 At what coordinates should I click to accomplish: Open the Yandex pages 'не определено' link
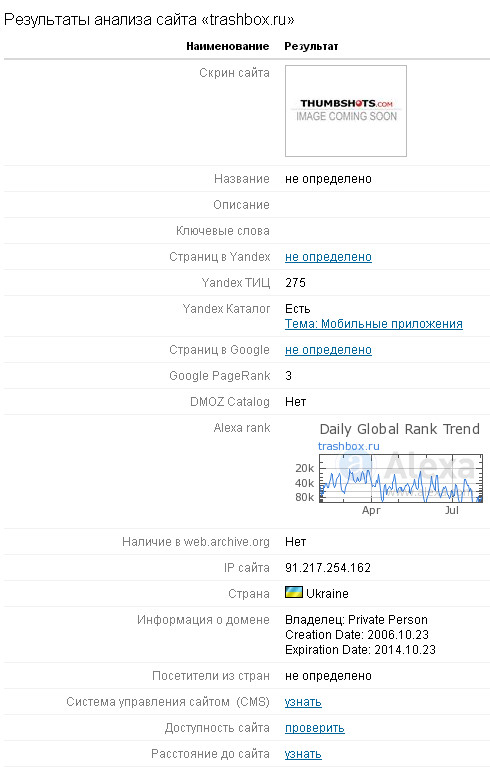(328, 257)
